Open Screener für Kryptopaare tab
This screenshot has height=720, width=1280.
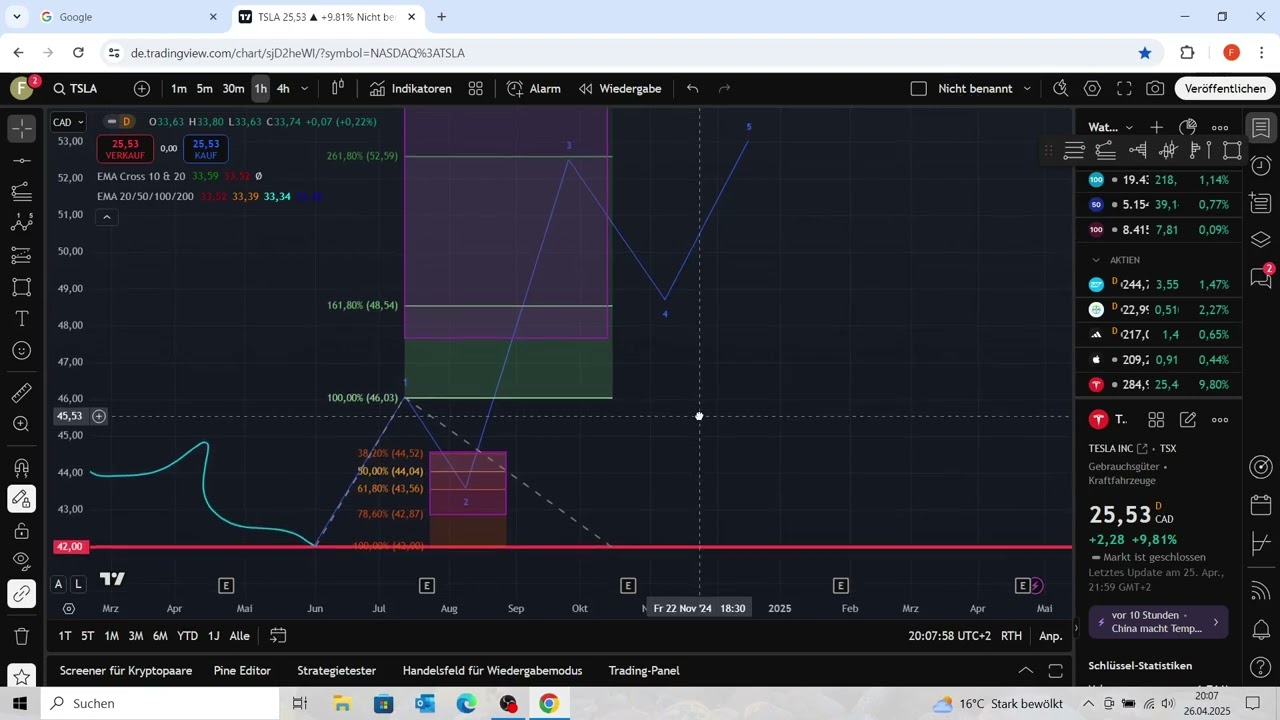126,671
